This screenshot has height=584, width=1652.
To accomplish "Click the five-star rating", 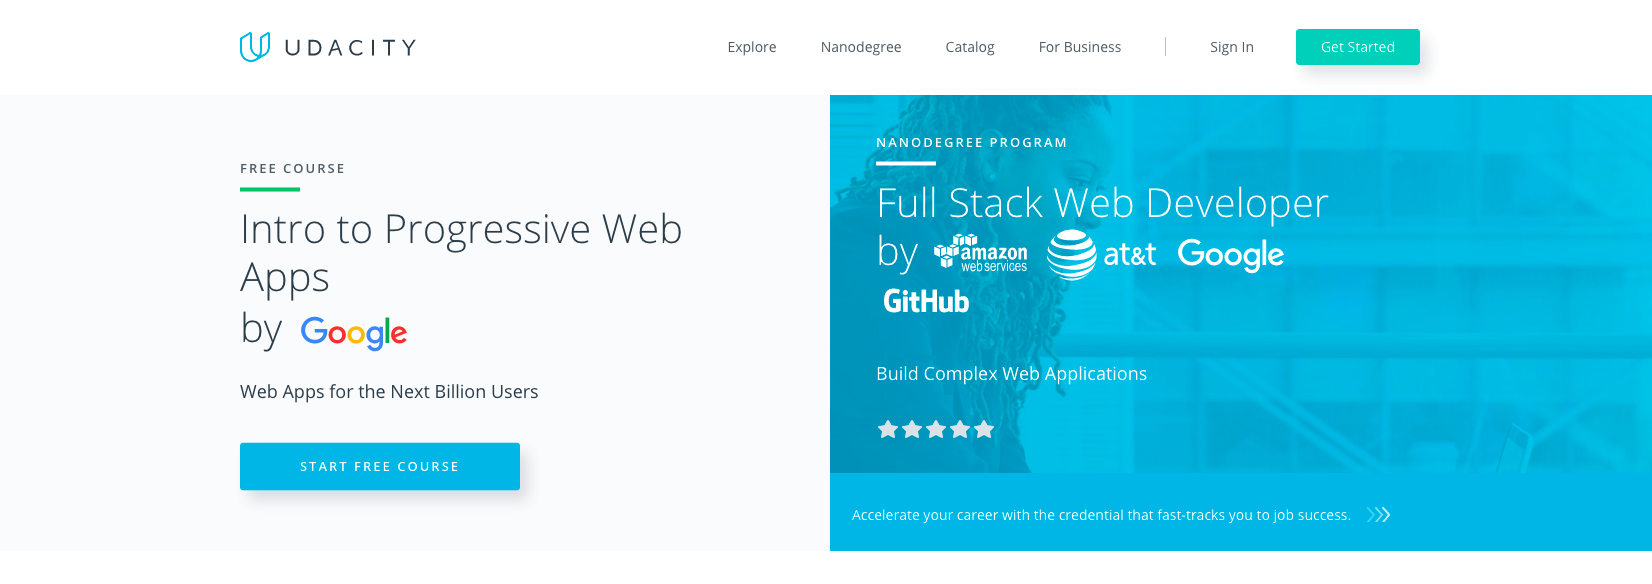I will coord(936,429).
